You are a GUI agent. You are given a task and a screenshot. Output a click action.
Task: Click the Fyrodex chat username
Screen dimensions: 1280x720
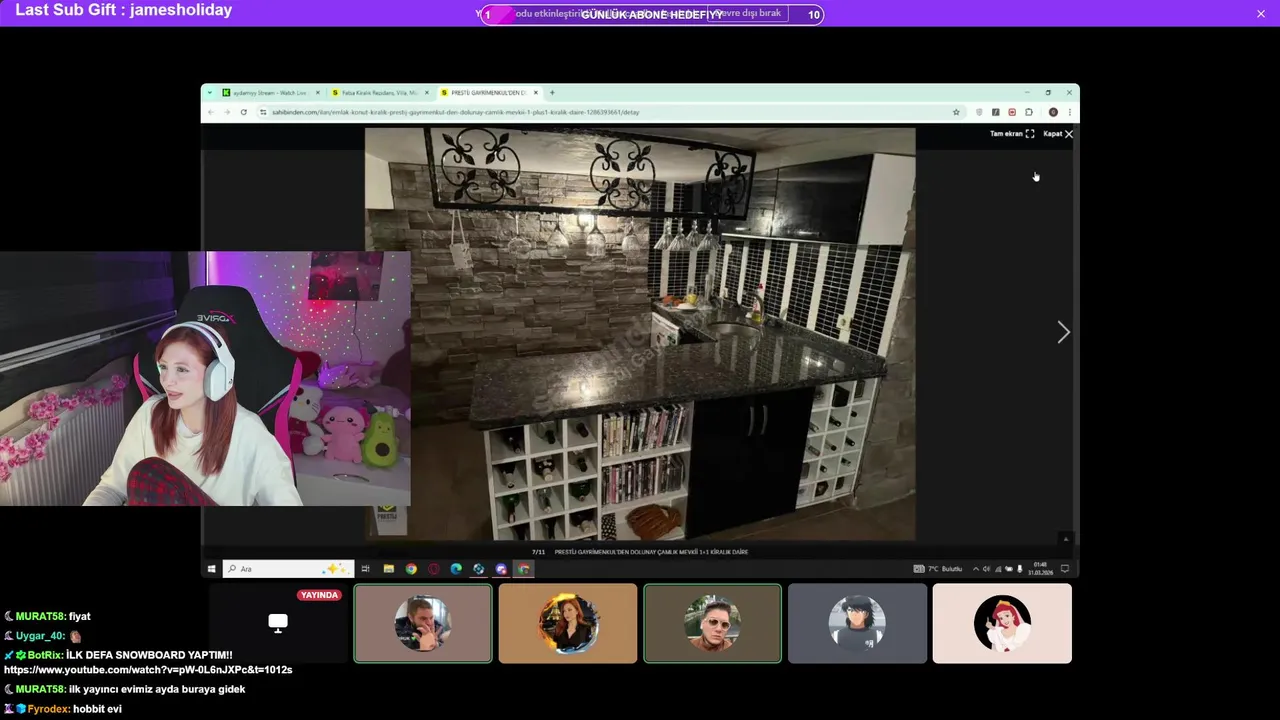point(48,709)
